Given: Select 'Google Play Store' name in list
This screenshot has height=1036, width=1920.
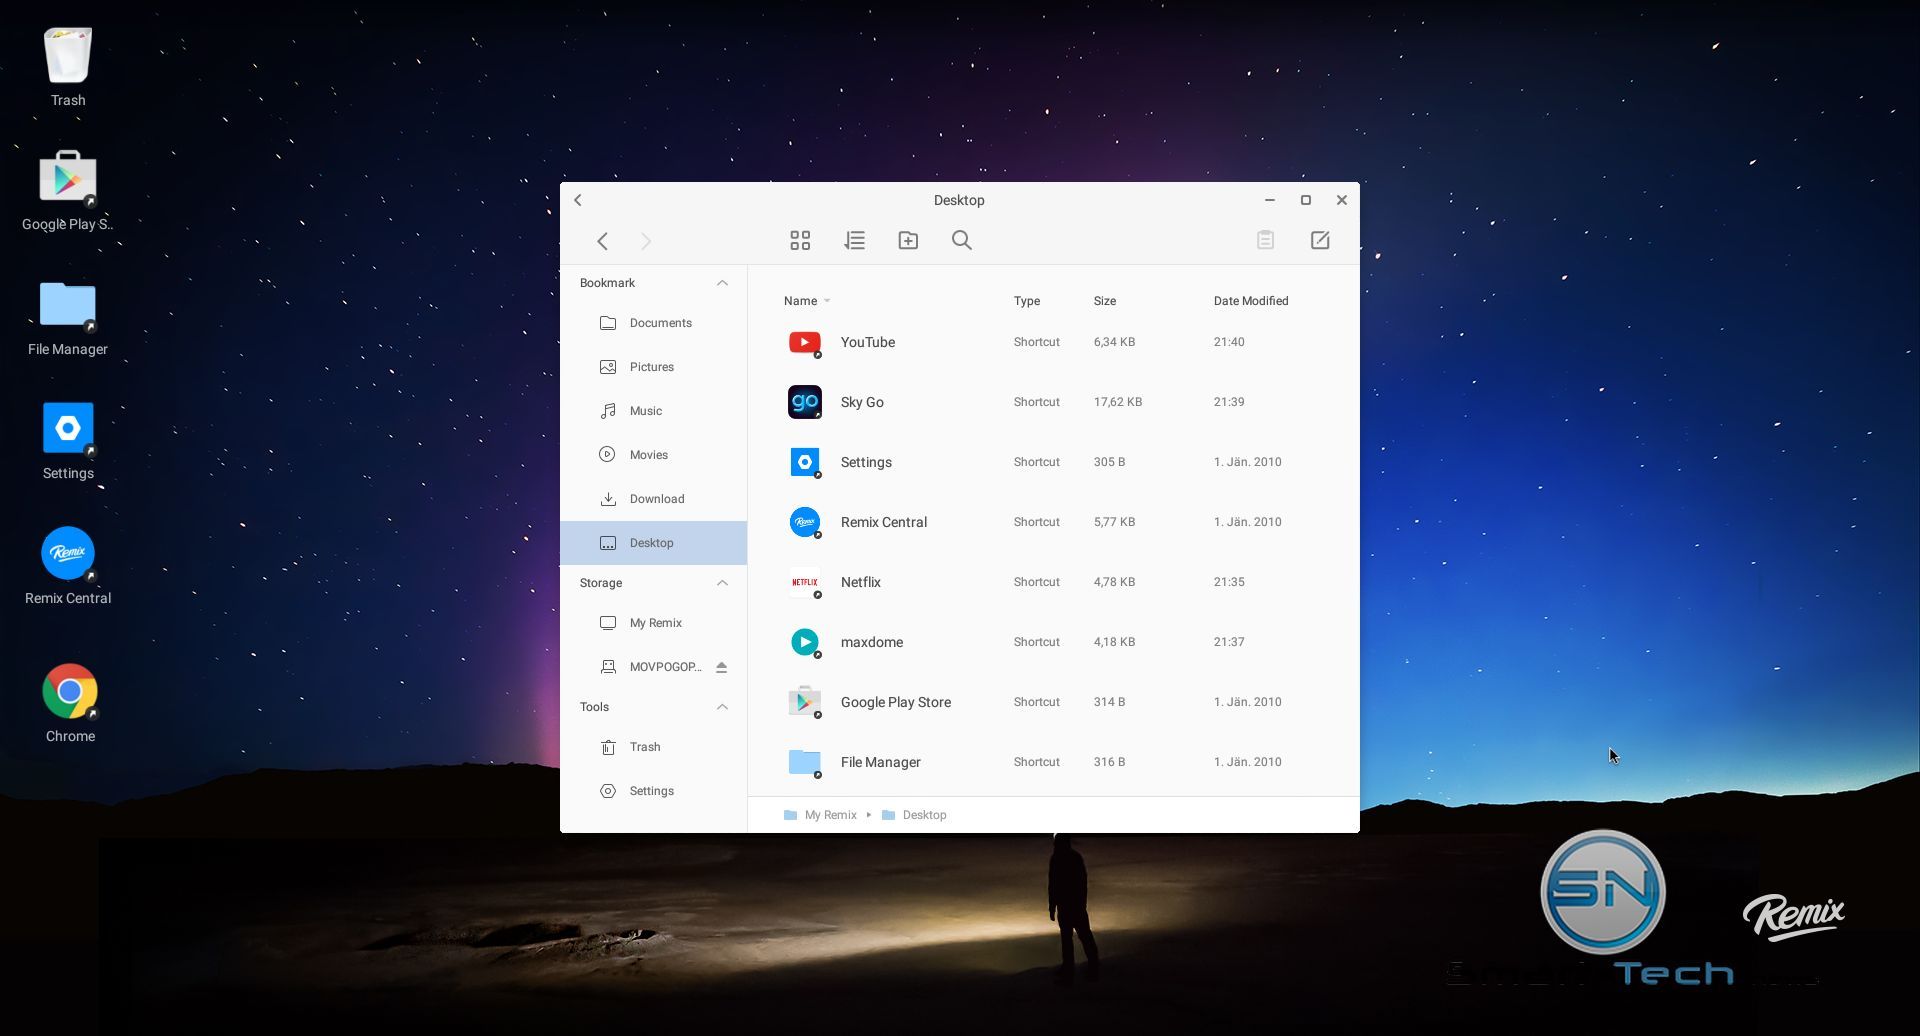Looking at the screenshot, I should pos(896,702).
